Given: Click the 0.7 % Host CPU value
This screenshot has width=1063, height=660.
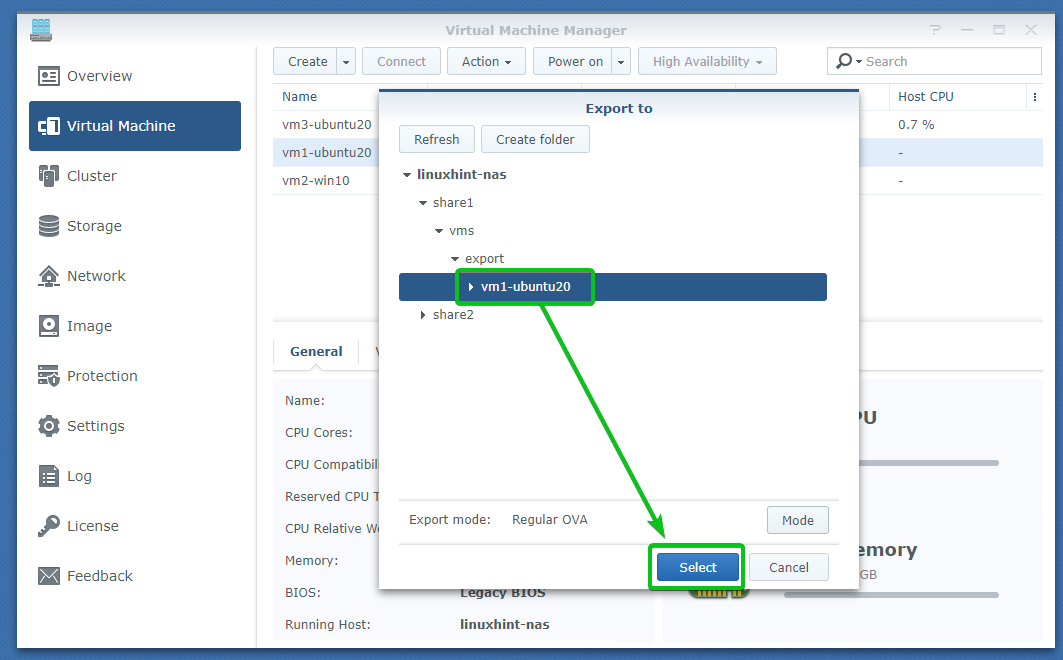Looking at the screenshot, I should [916, 125].
